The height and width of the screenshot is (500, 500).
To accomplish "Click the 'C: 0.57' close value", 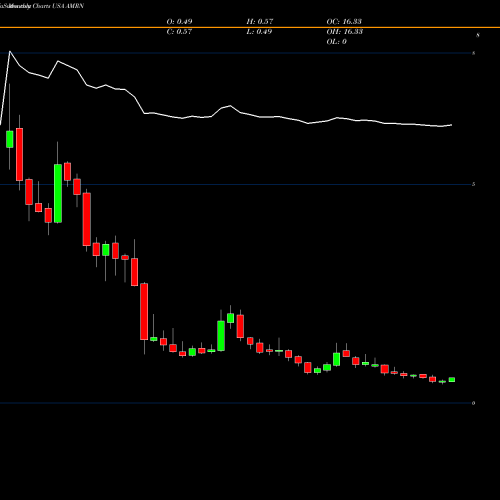I will tap(179, 32).
